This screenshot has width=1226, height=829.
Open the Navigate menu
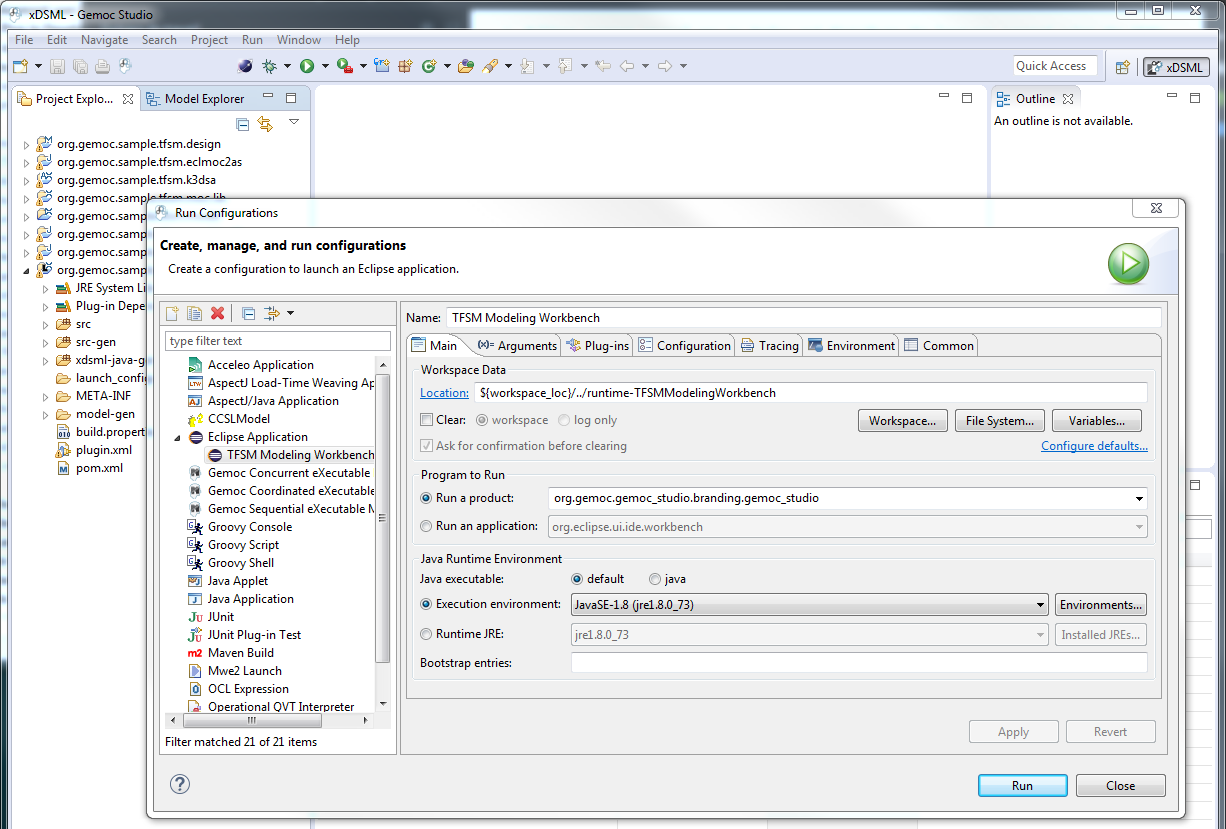(x=104, y=40)
